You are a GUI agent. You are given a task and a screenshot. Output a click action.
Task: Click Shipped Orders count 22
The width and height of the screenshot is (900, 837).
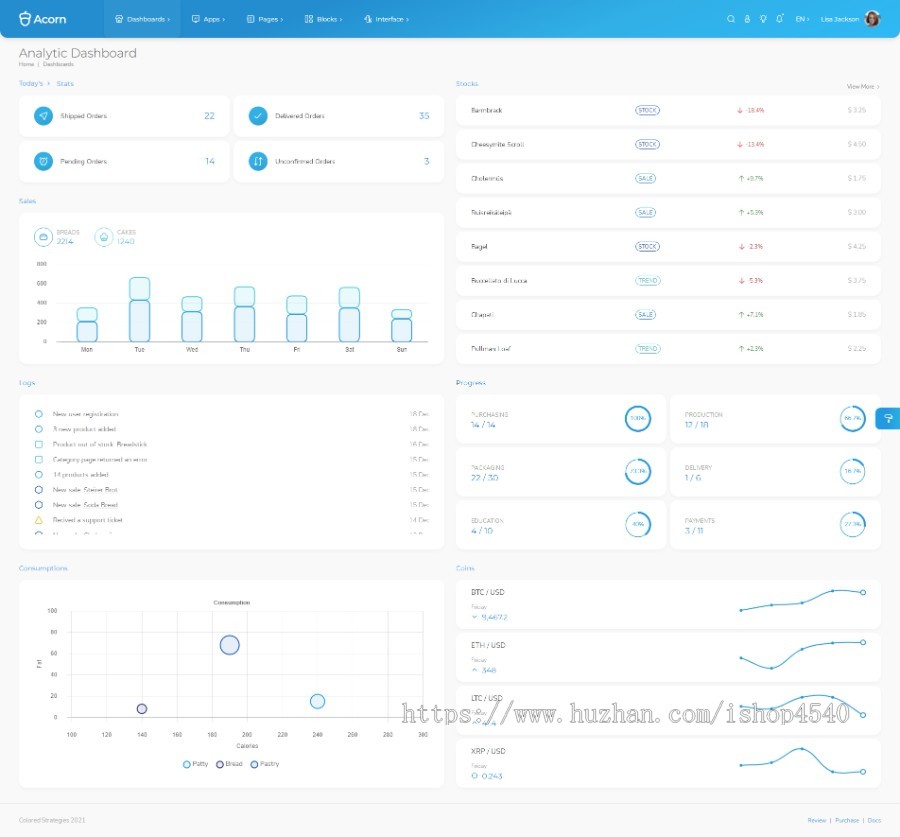tap(210, 116)
